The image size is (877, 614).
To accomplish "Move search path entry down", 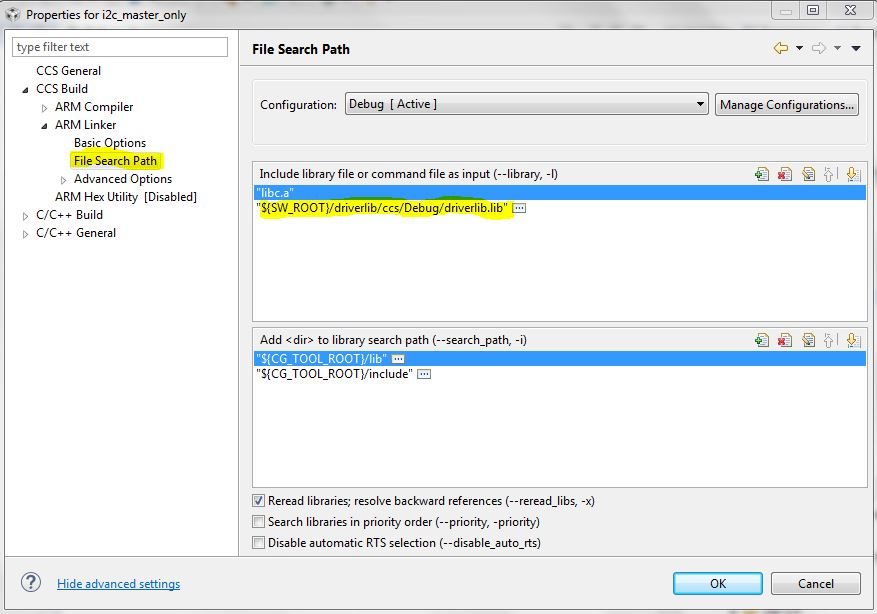I will [x=852, y=339].
